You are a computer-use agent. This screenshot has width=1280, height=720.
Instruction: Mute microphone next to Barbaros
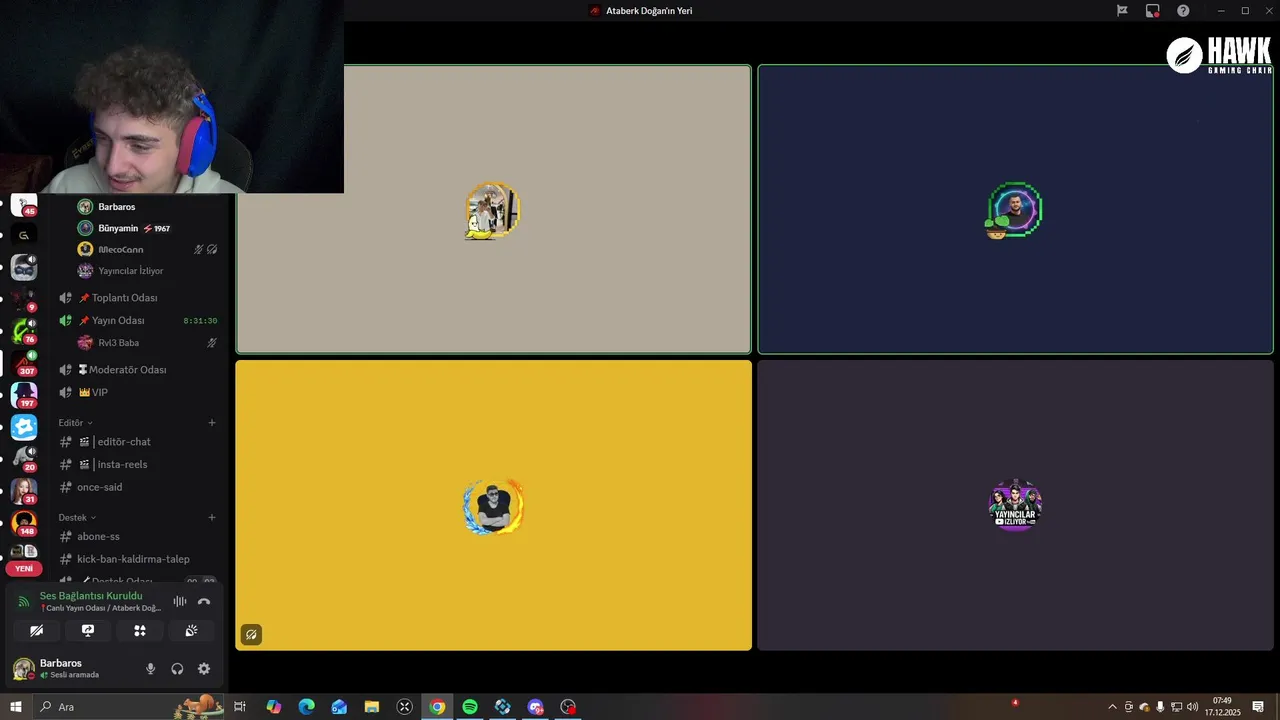pyautogui.click(x=151, y=669)
